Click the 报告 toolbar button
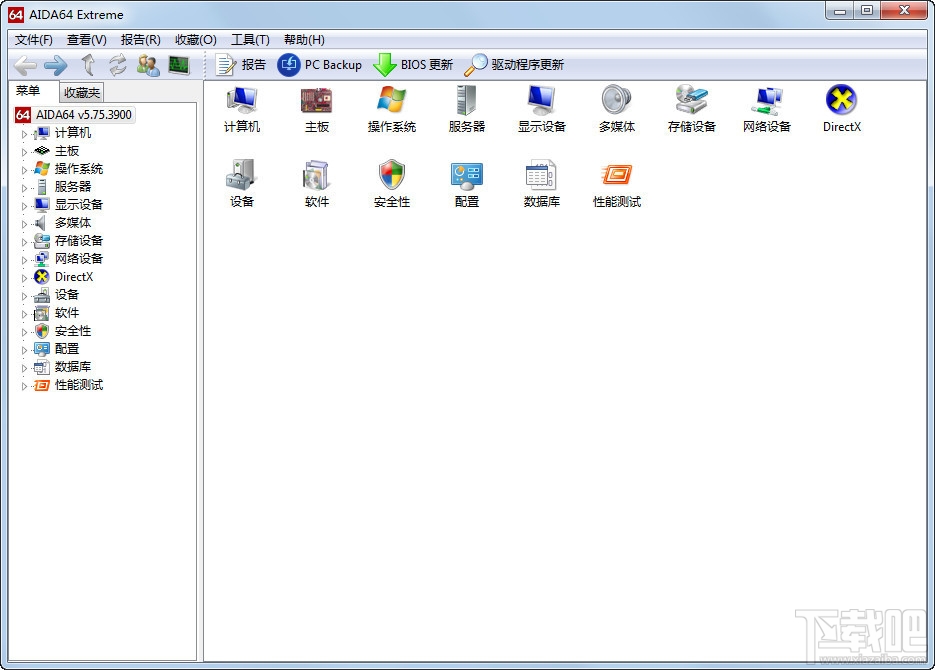Viewport: 935px width, 670px height. point(240,65)
